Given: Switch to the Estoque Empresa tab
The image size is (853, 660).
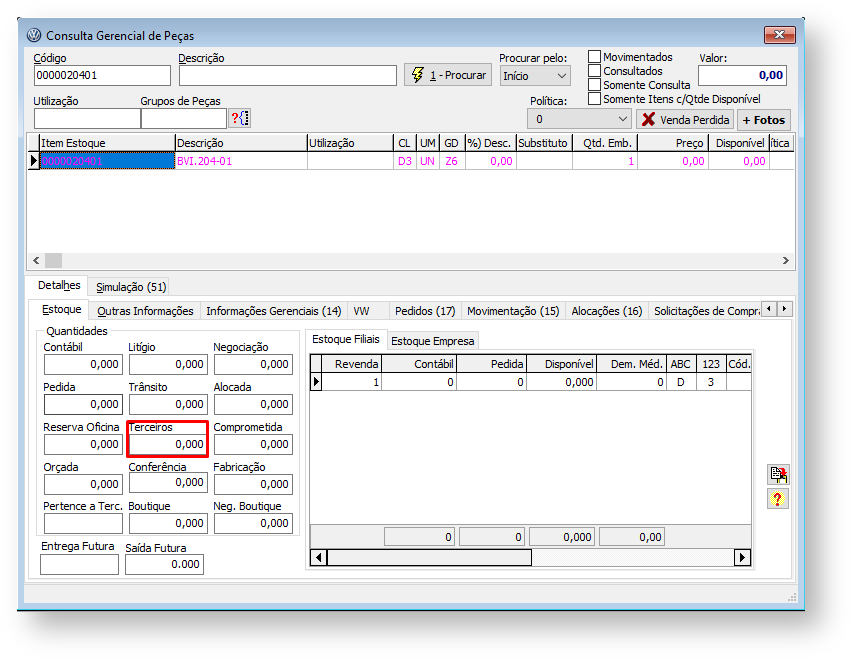Looking at the screenshot, I should click(432, 341).
